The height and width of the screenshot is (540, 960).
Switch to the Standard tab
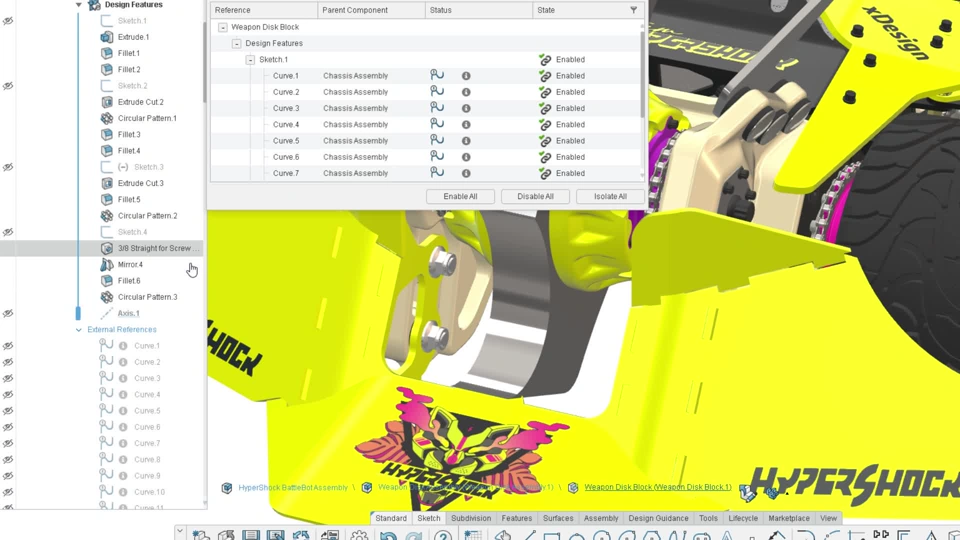391,518
